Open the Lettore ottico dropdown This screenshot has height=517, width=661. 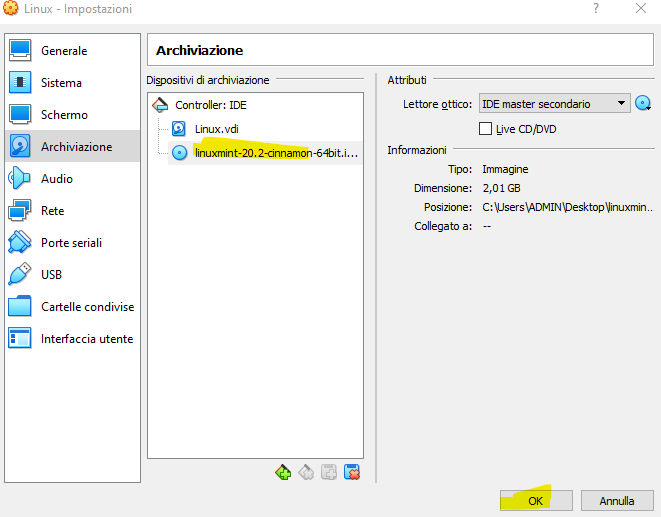[554, 103]
